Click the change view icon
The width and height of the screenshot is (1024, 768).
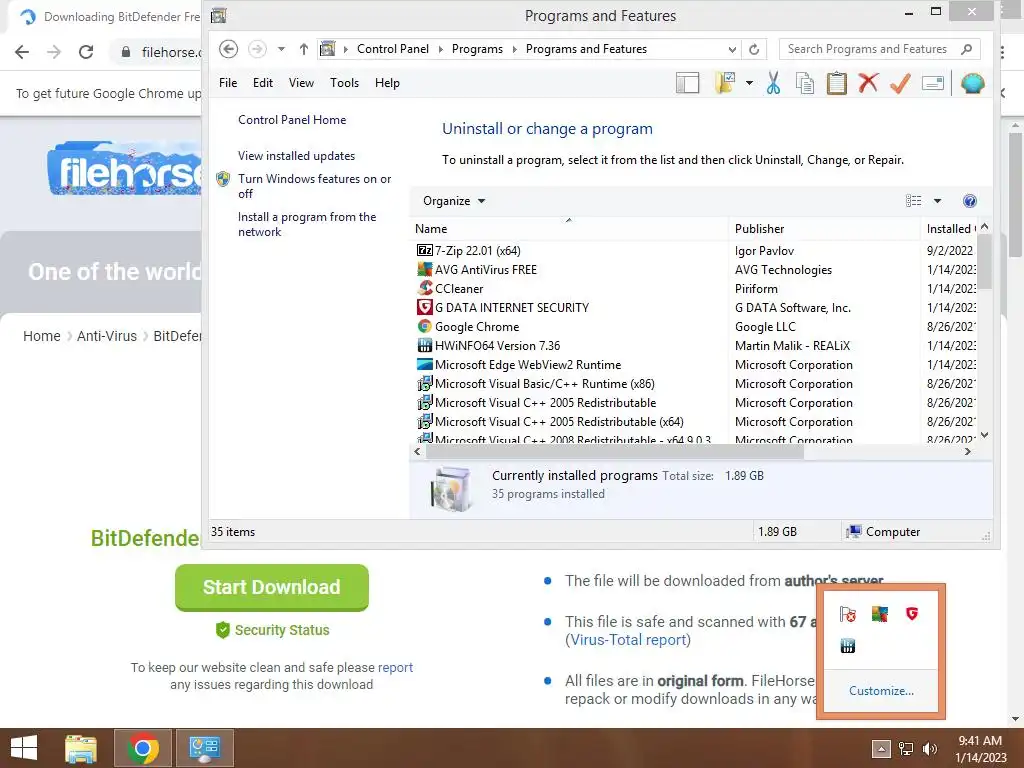click(x=914, y=201)
